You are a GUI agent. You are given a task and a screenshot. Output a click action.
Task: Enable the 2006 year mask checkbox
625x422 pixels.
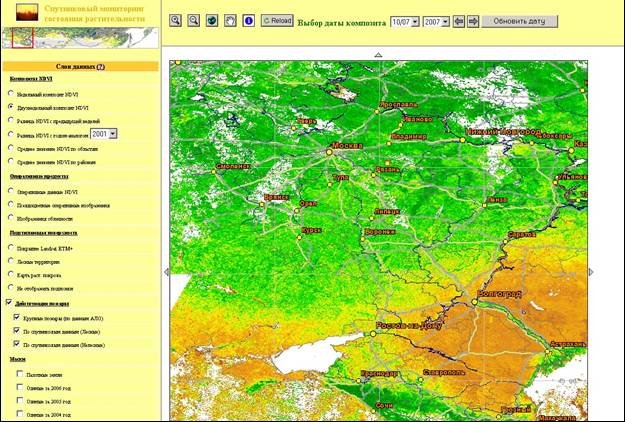(x=21, y=388)
